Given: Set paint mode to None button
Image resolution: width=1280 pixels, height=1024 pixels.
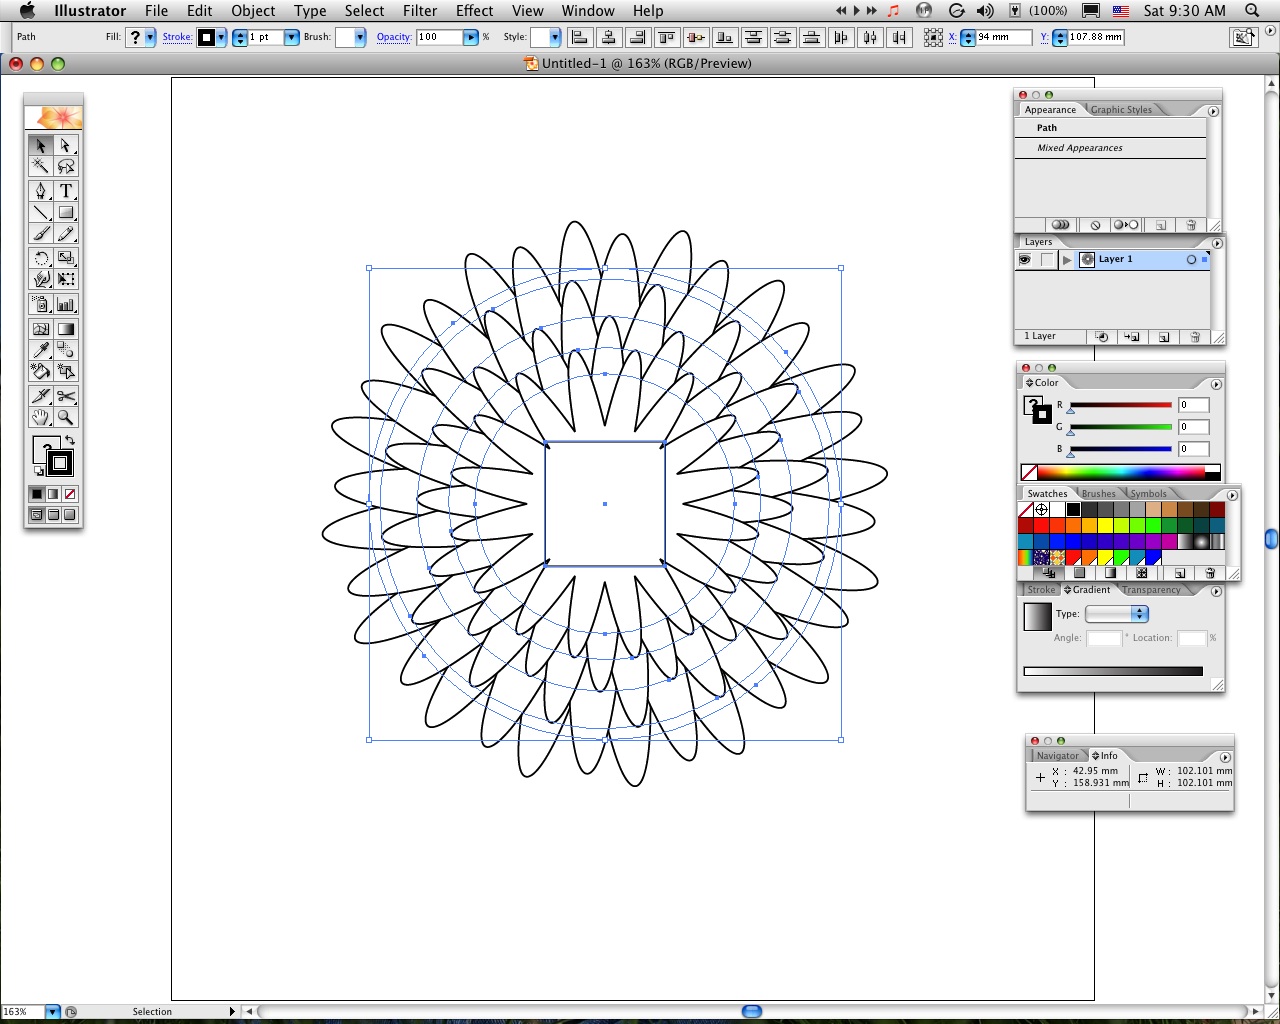Looking at the screenshot, I should pyautogui.click(x=70, y=494).
